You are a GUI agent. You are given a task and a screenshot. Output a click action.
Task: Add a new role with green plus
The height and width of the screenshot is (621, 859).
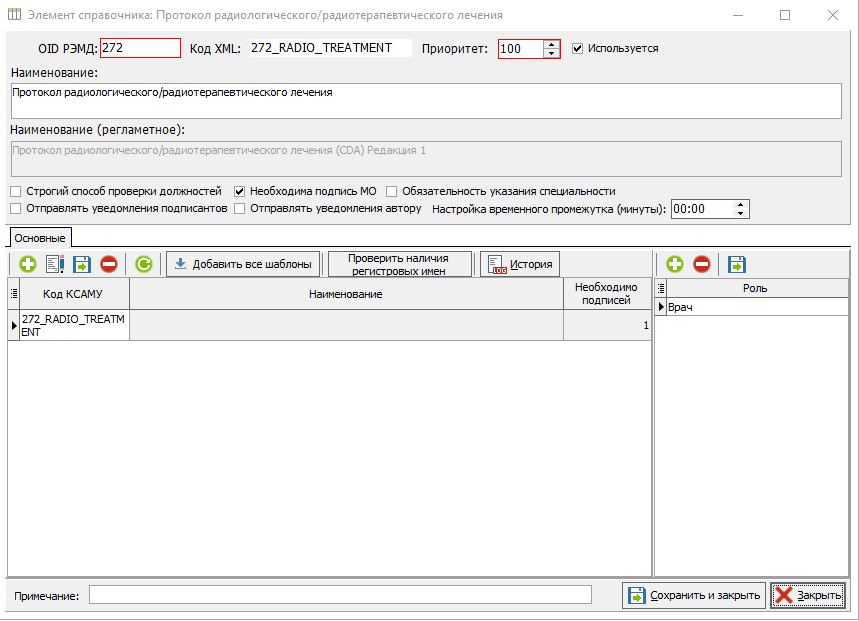pyautogui.click(x=675, y=264)
